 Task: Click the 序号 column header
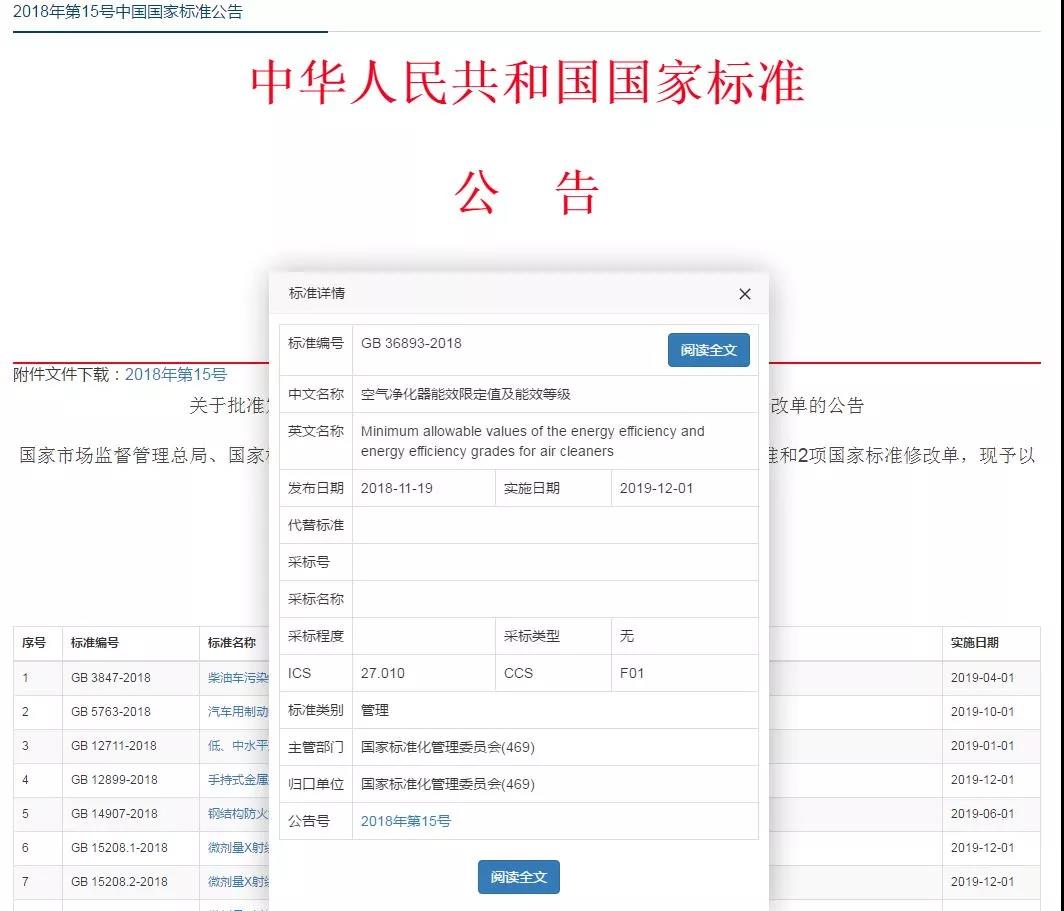click(x=34, y=643)
